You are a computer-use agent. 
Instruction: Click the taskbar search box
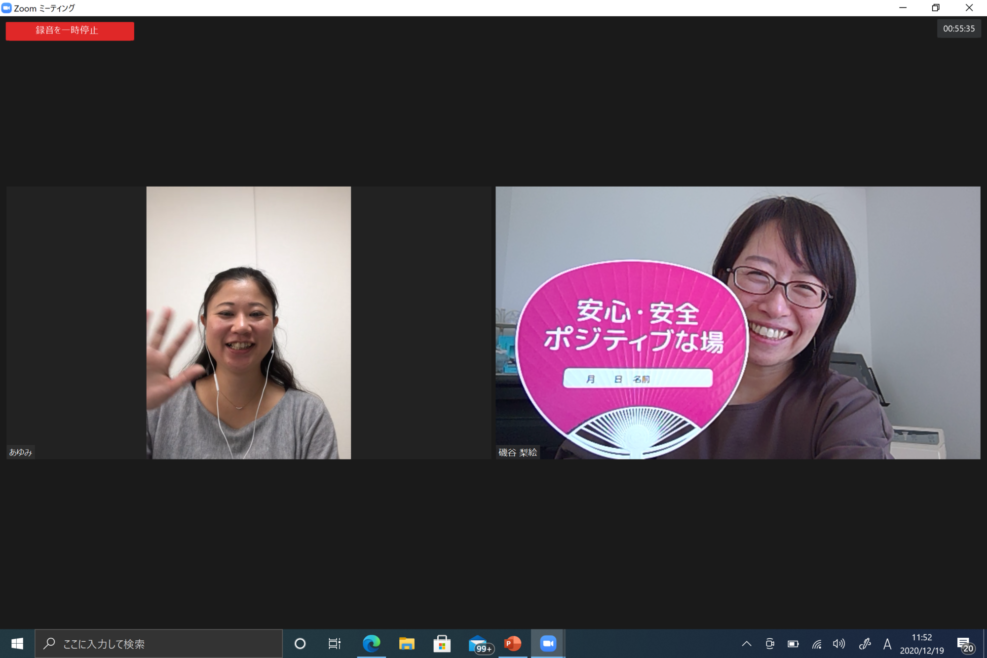click(x=158, y=643)
